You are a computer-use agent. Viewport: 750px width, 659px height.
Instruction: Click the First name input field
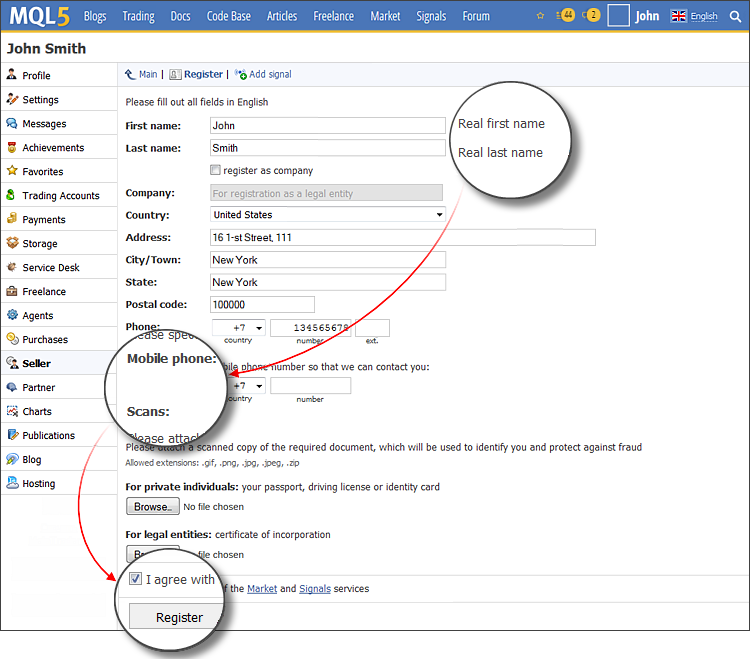328,125
